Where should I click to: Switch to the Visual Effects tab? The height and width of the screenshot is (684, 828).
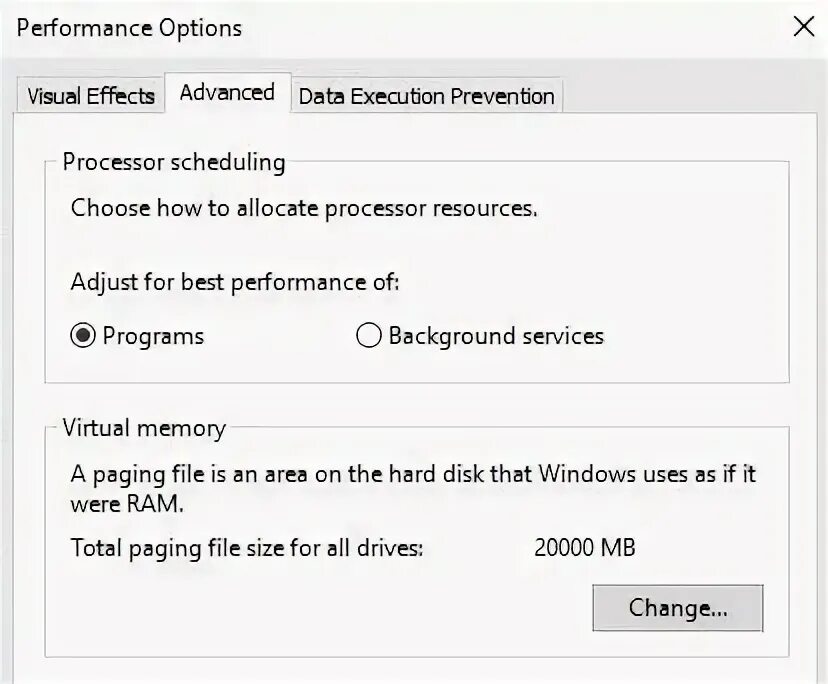coord(90,96)
